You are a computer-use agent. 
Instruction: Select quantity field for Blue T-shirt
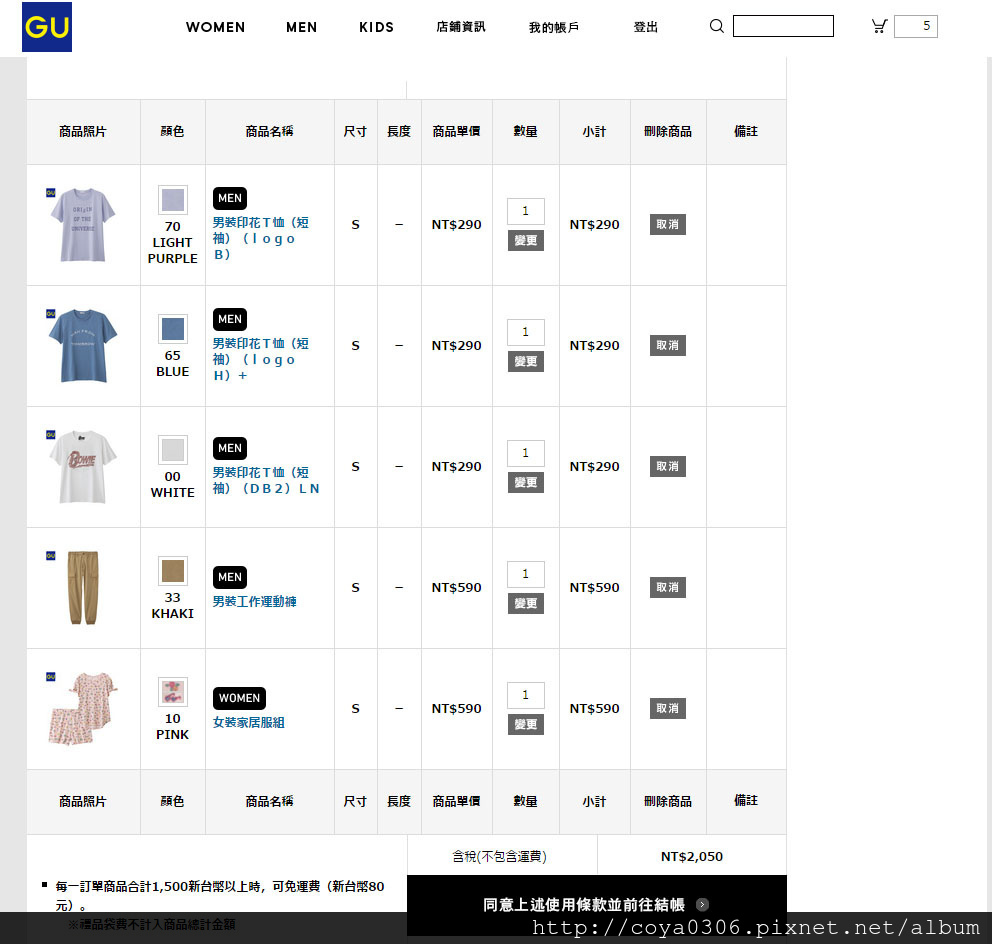pyautogui.click(x=526, y=332)
